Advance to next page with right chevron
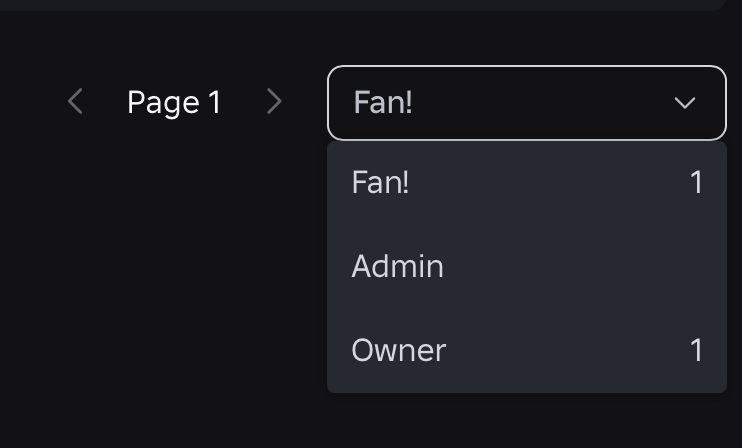Screen dimensions: 742x448 pyautogui.click(x=274, y=102)
